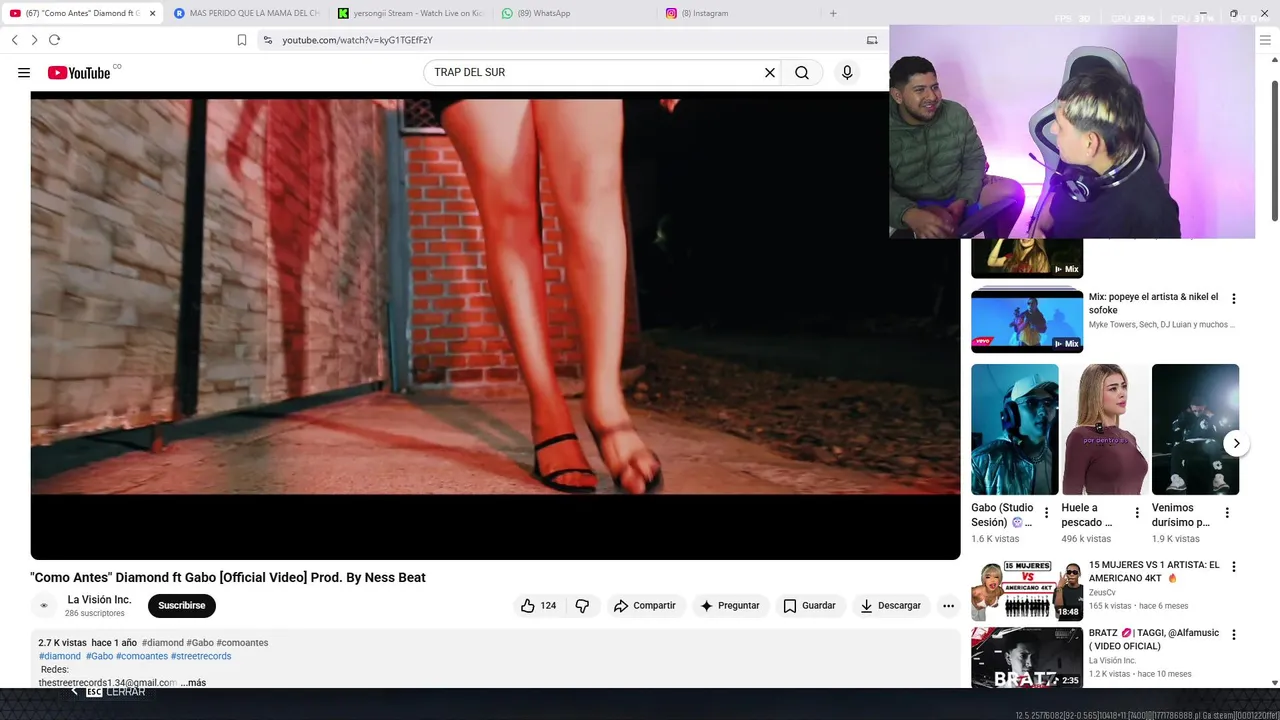Download the video with Descargar
The image size is (1280, 720).
[x=891, y=605]
